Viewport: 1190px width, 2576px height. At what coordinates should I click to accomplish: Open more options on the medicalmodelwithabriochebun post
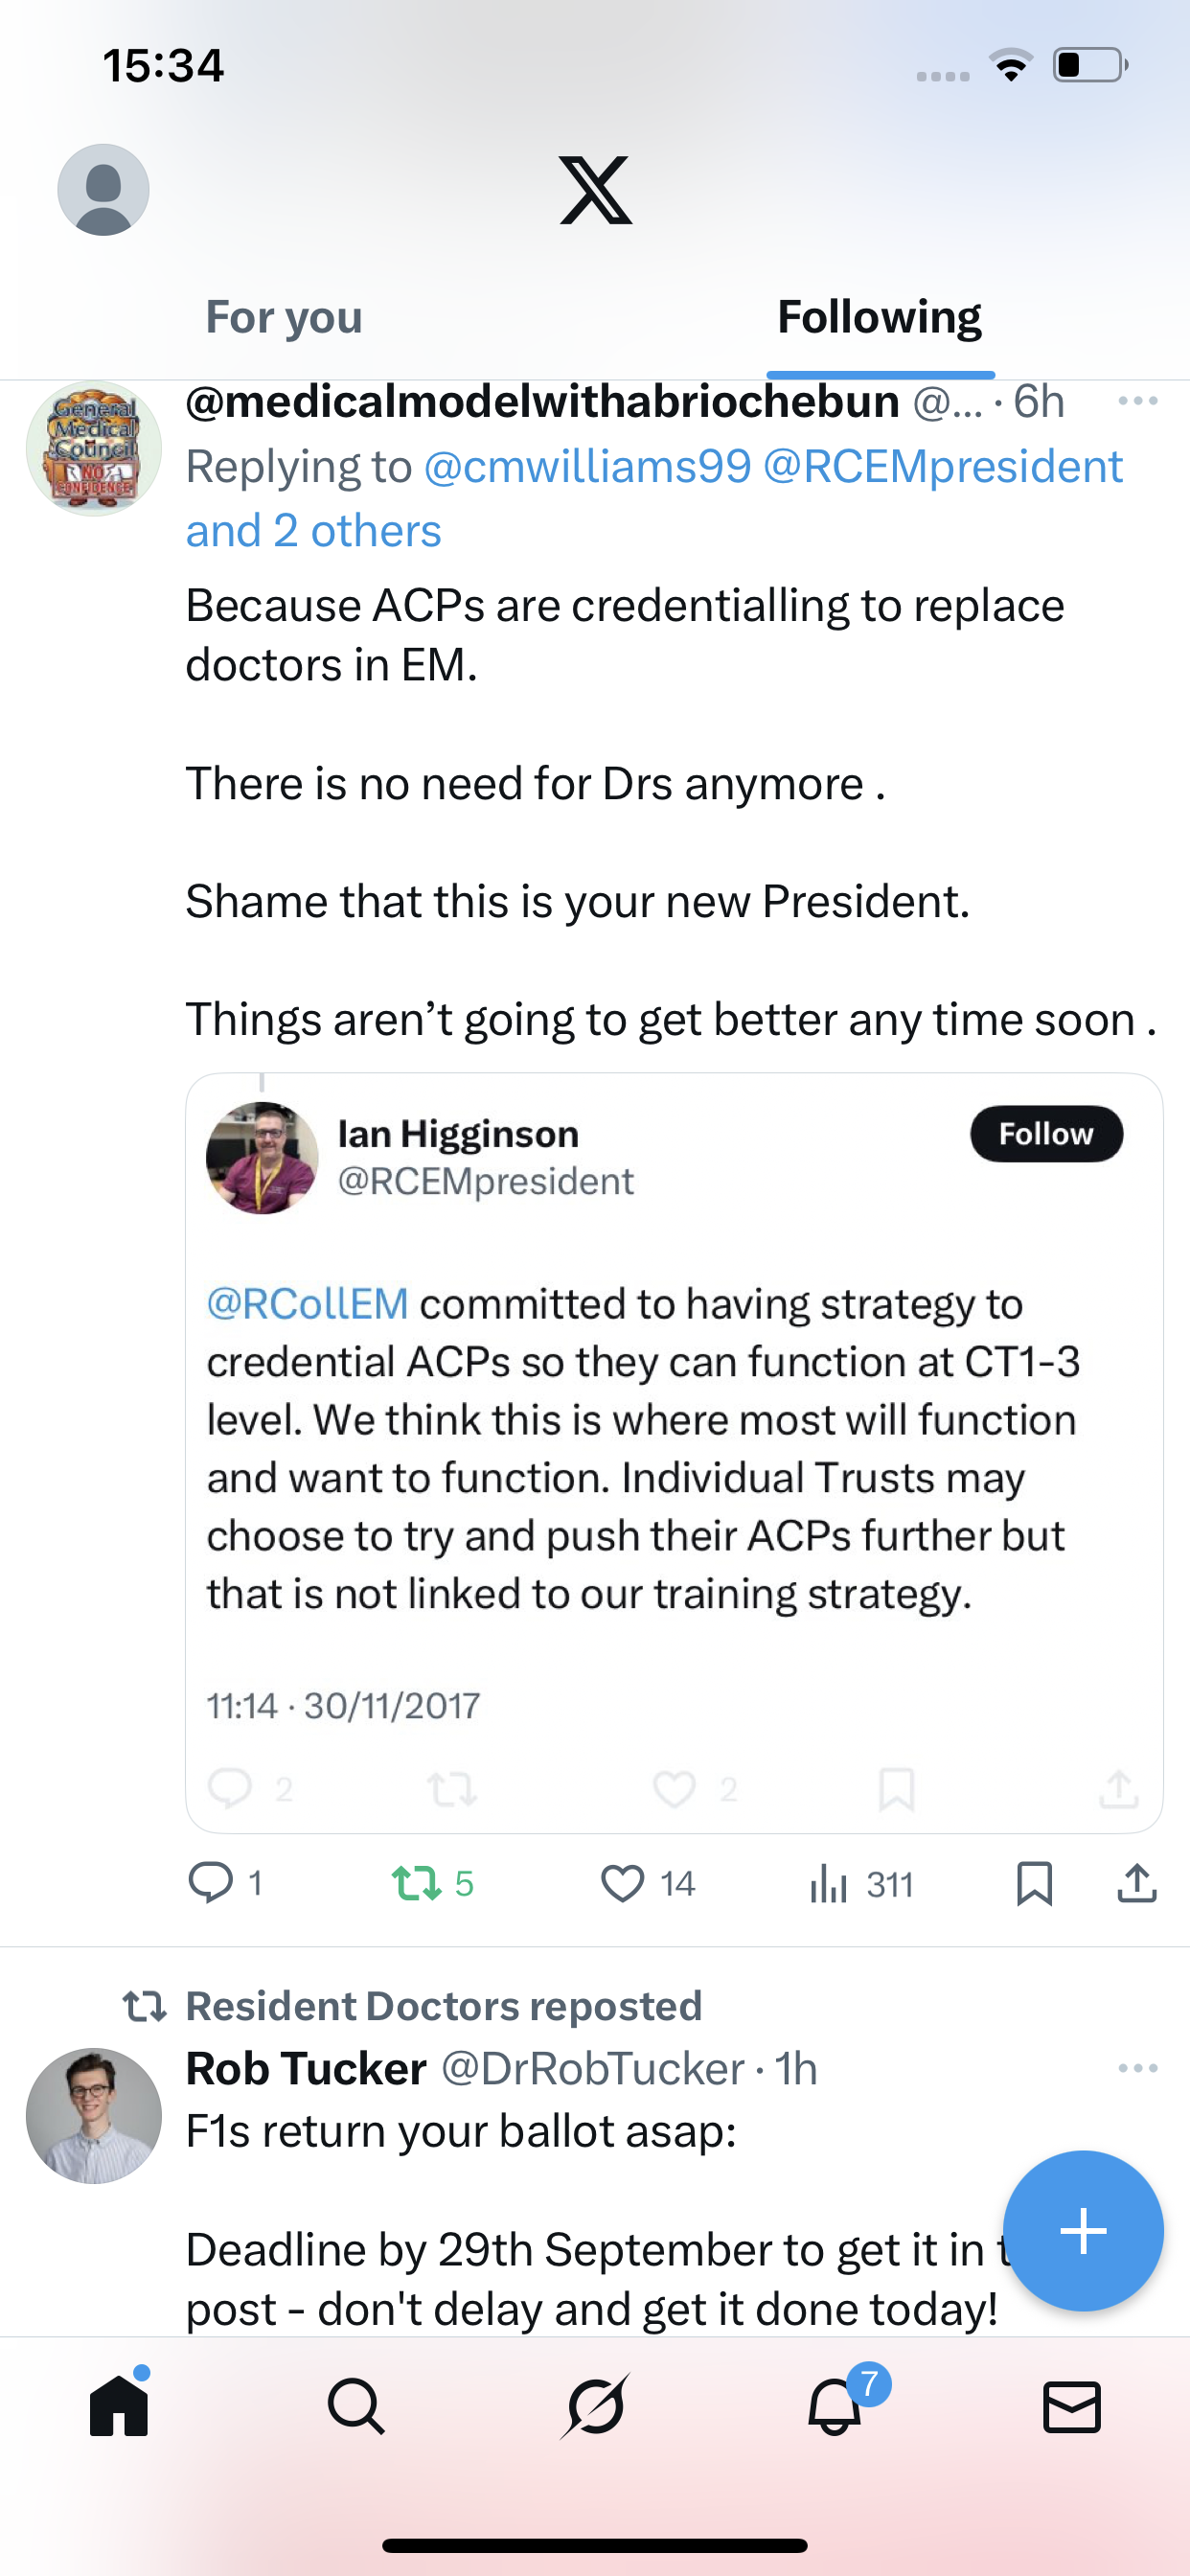coord(1137,402)
